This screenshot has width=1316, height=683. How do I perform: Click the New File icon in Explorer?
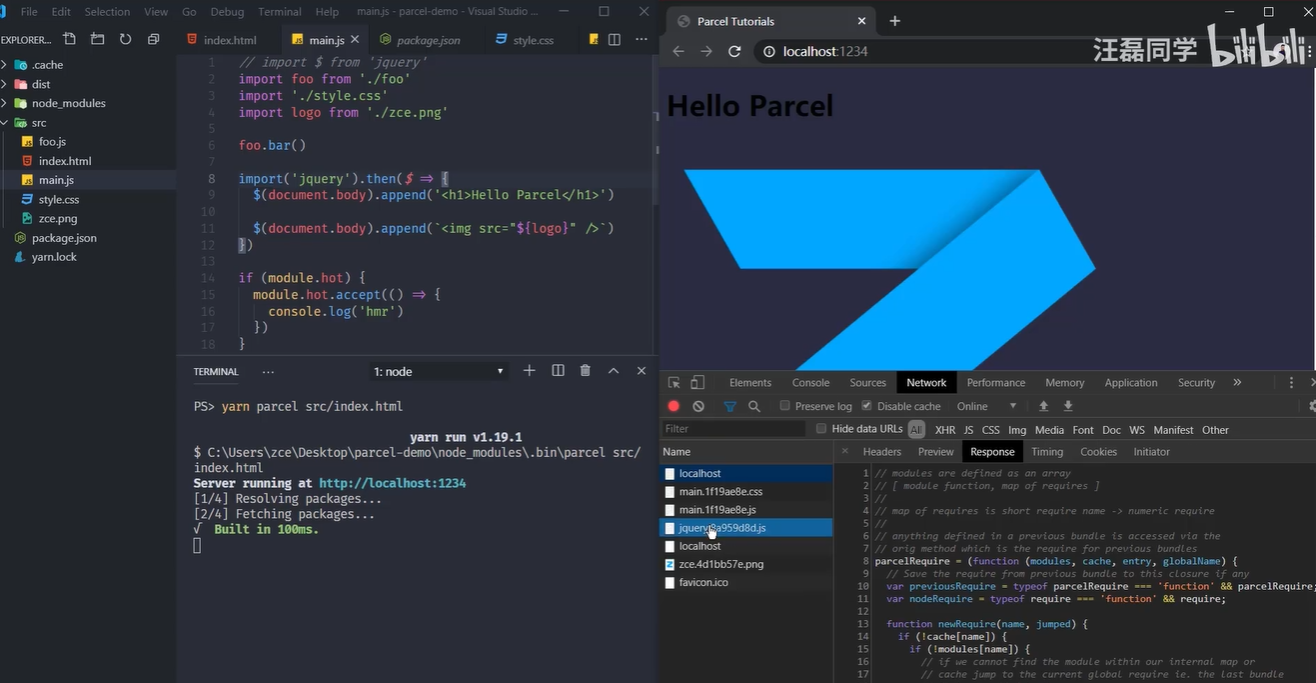click(x=69, y=39)
